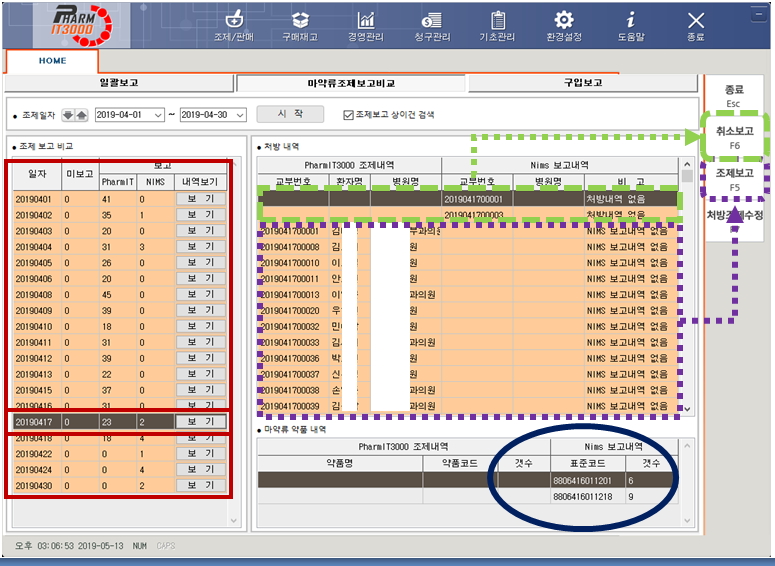The width and height of the screenshot is (775, 566).
Task: Click the up arrow date stepper icon
Action: coord(82,115)
